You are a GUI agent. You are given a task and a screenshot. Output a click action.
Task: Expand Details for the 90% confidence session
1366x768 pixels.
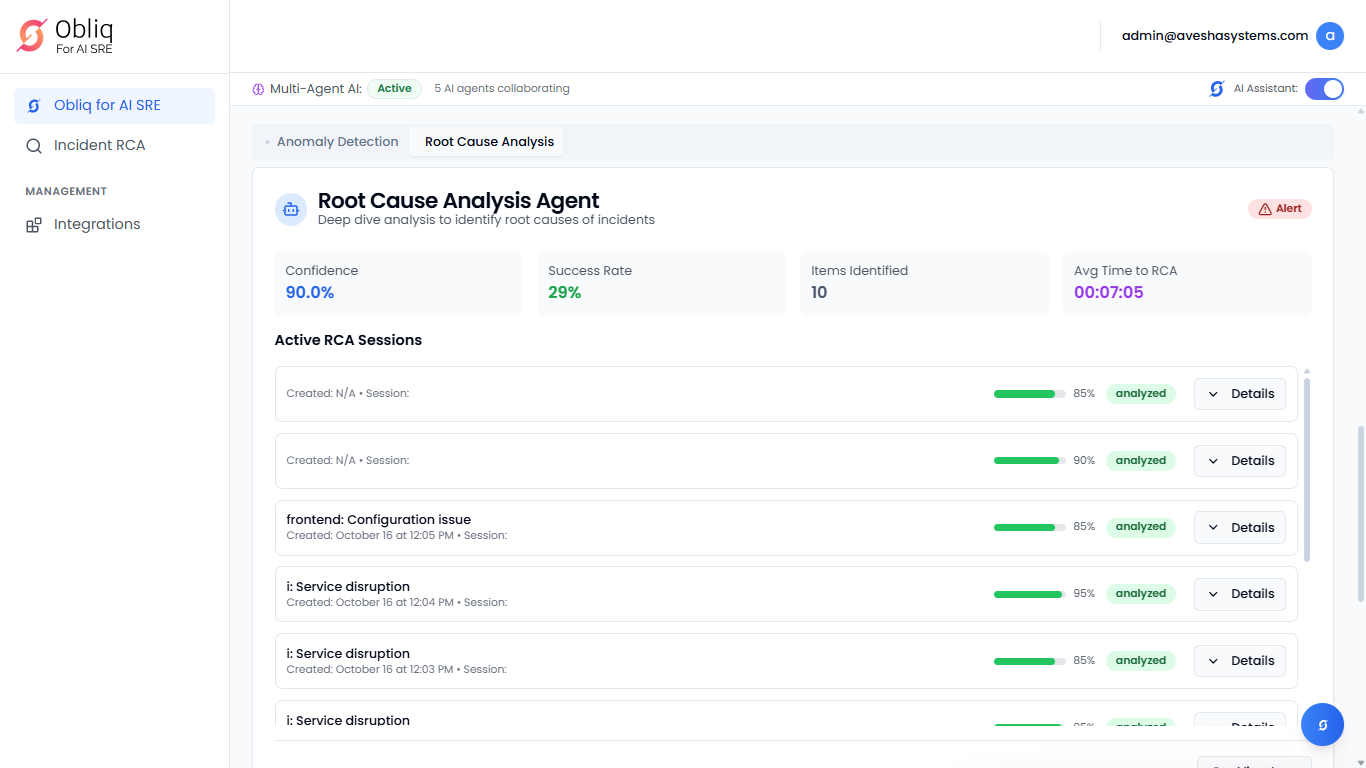(x=1239, y=461)
